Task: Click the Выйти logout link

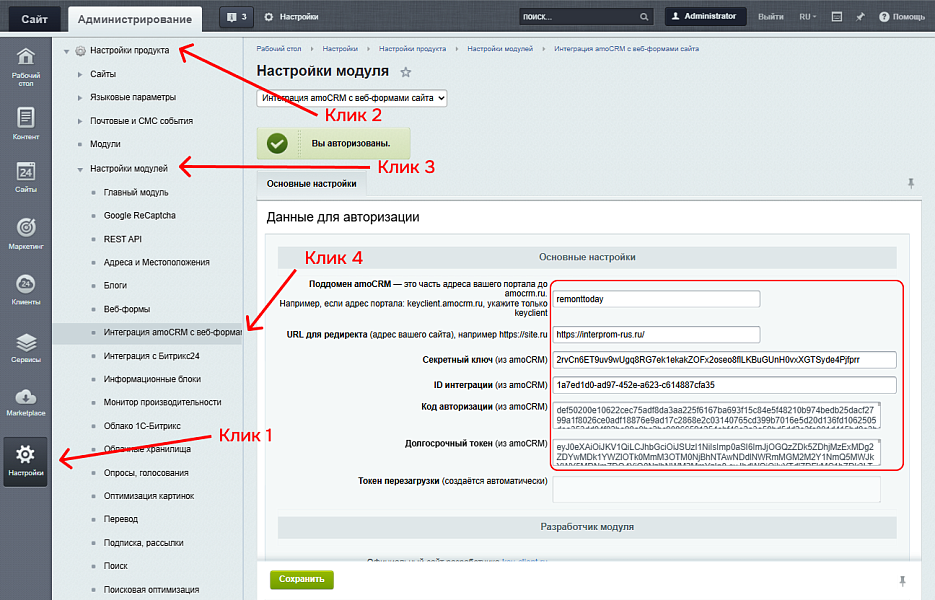Action: 771,17
